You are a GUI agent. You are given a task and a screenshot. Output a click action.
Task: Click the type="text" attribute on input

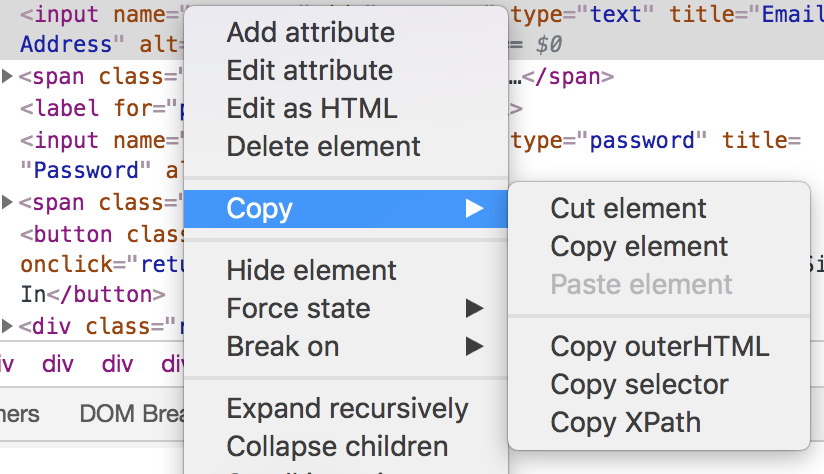tap(583, 15)
